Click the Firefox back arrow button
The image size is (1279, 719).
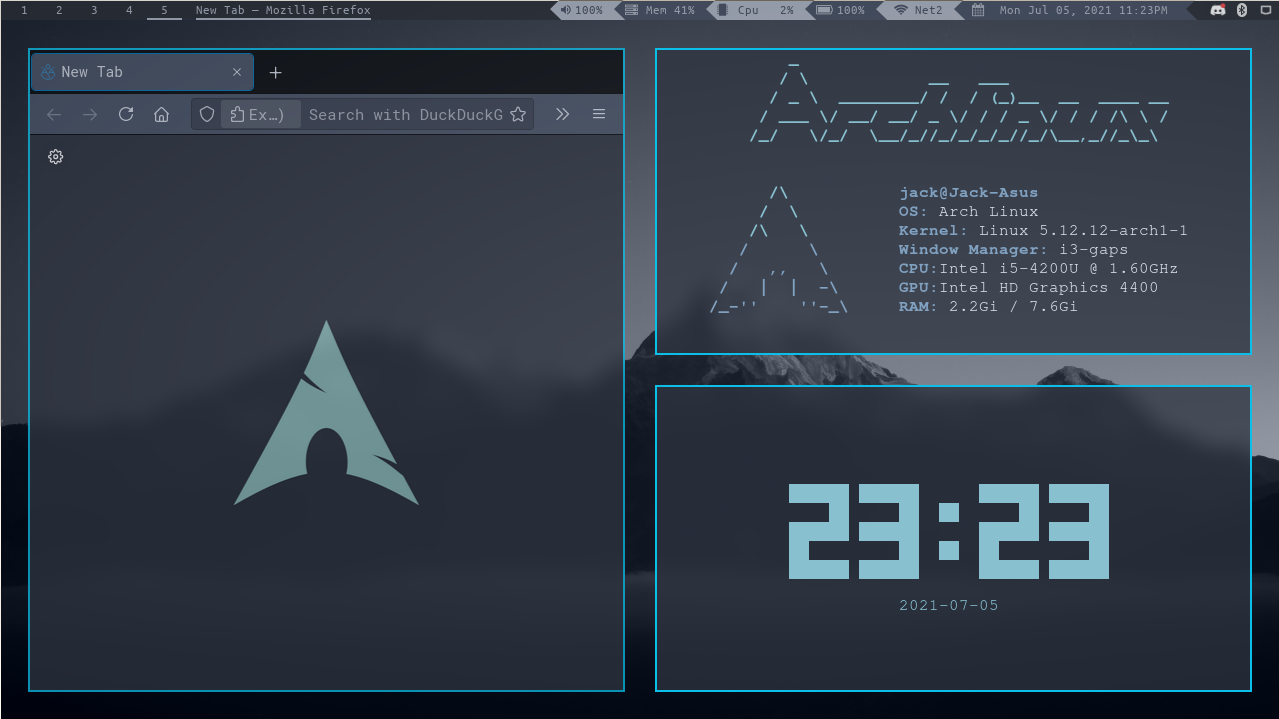click(x=54, y=114)
